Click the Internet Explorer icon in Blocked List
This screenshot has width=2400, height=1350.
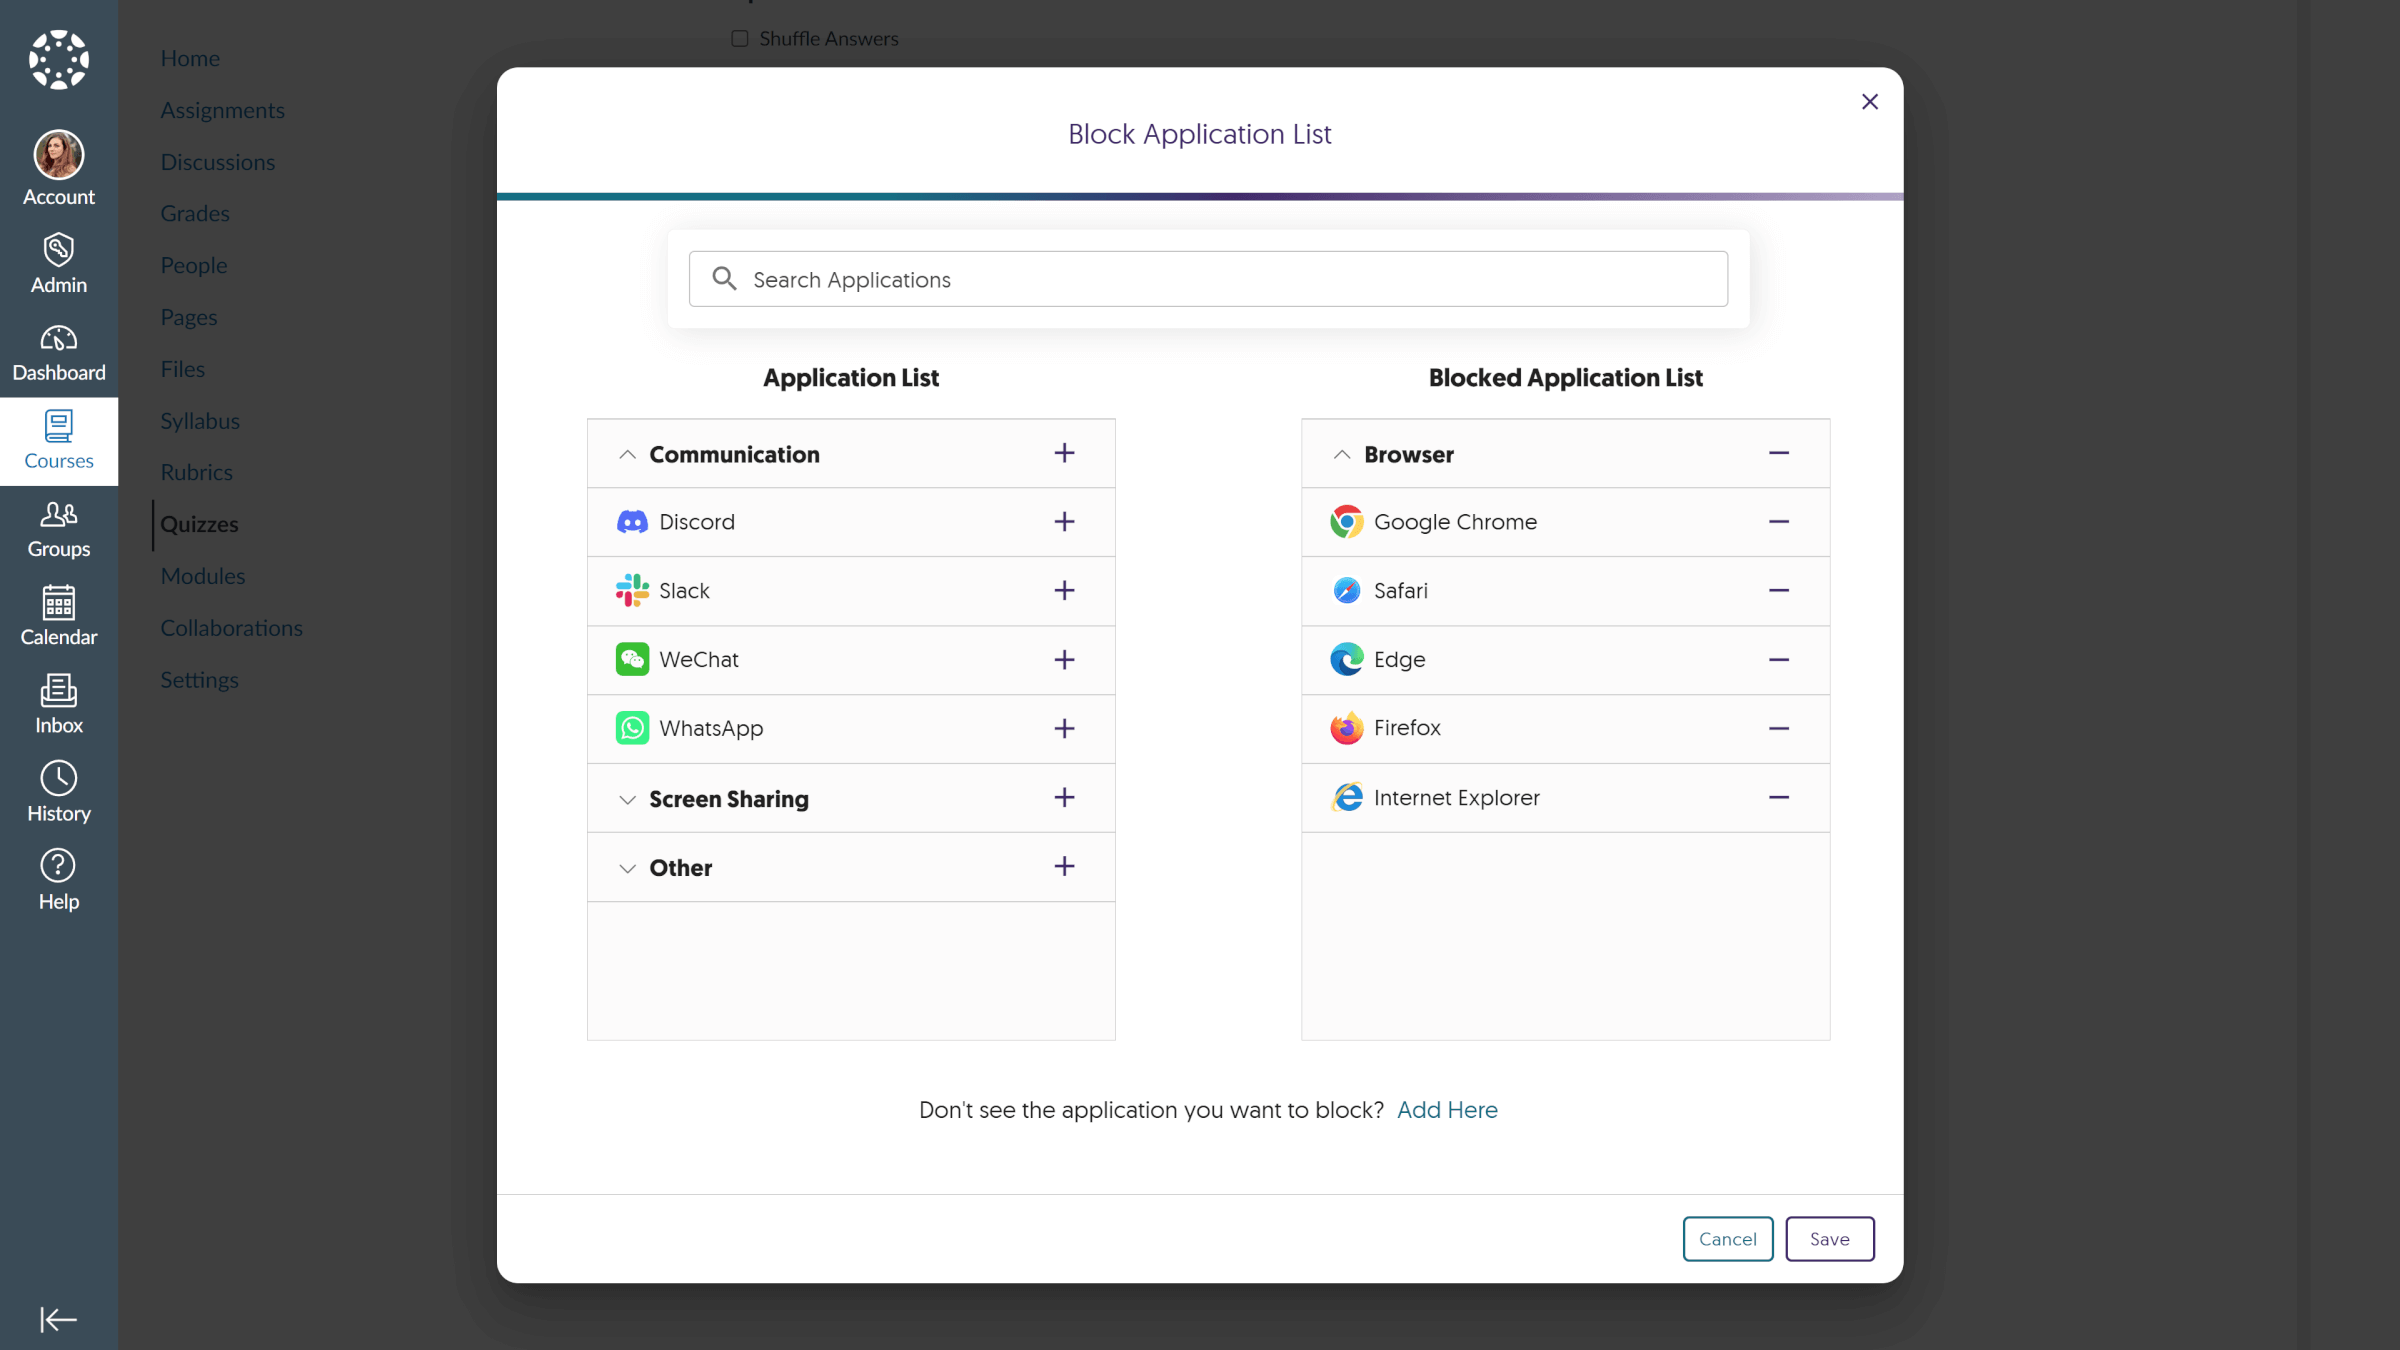(1347, 798)
